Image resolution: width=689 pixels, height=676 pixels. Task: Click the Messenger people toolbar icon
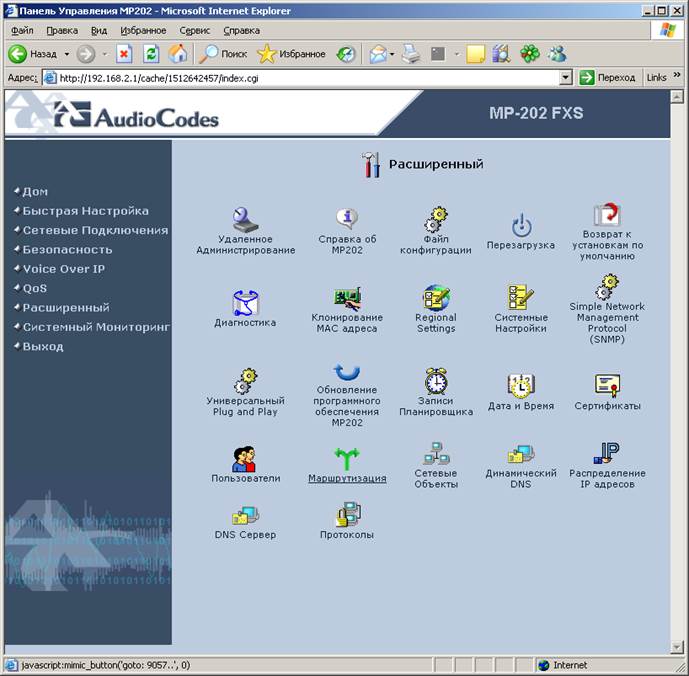(x=557, y=54)
